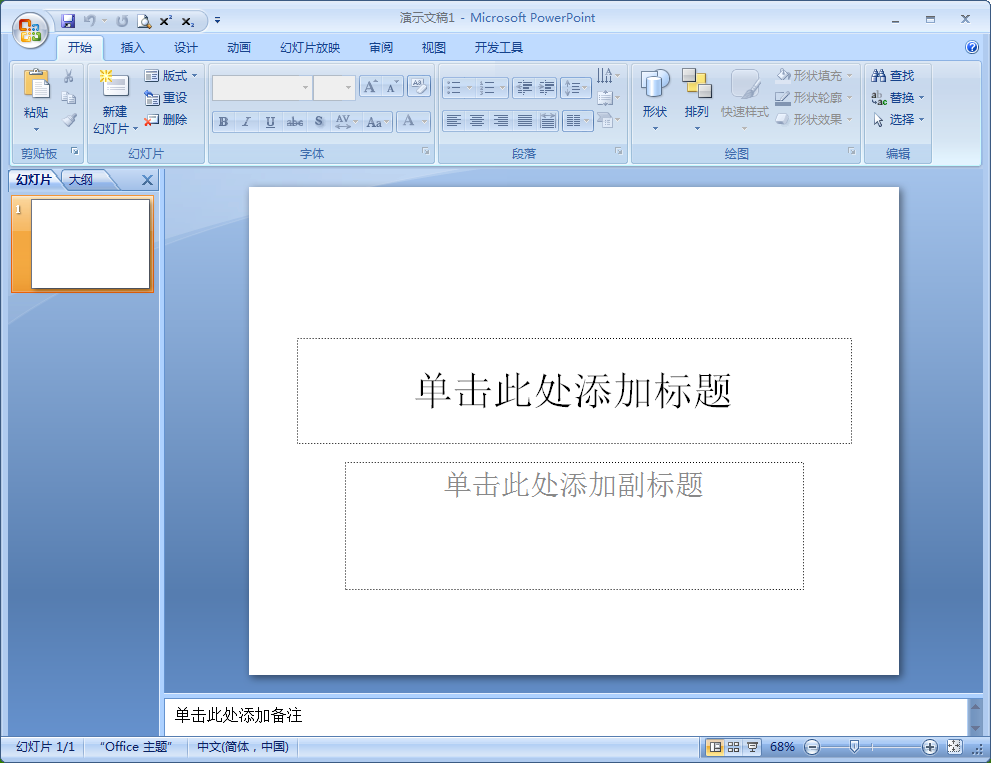Click the zoom in plus button
Viewport: 991px width, 763px height.
[929, 747]
